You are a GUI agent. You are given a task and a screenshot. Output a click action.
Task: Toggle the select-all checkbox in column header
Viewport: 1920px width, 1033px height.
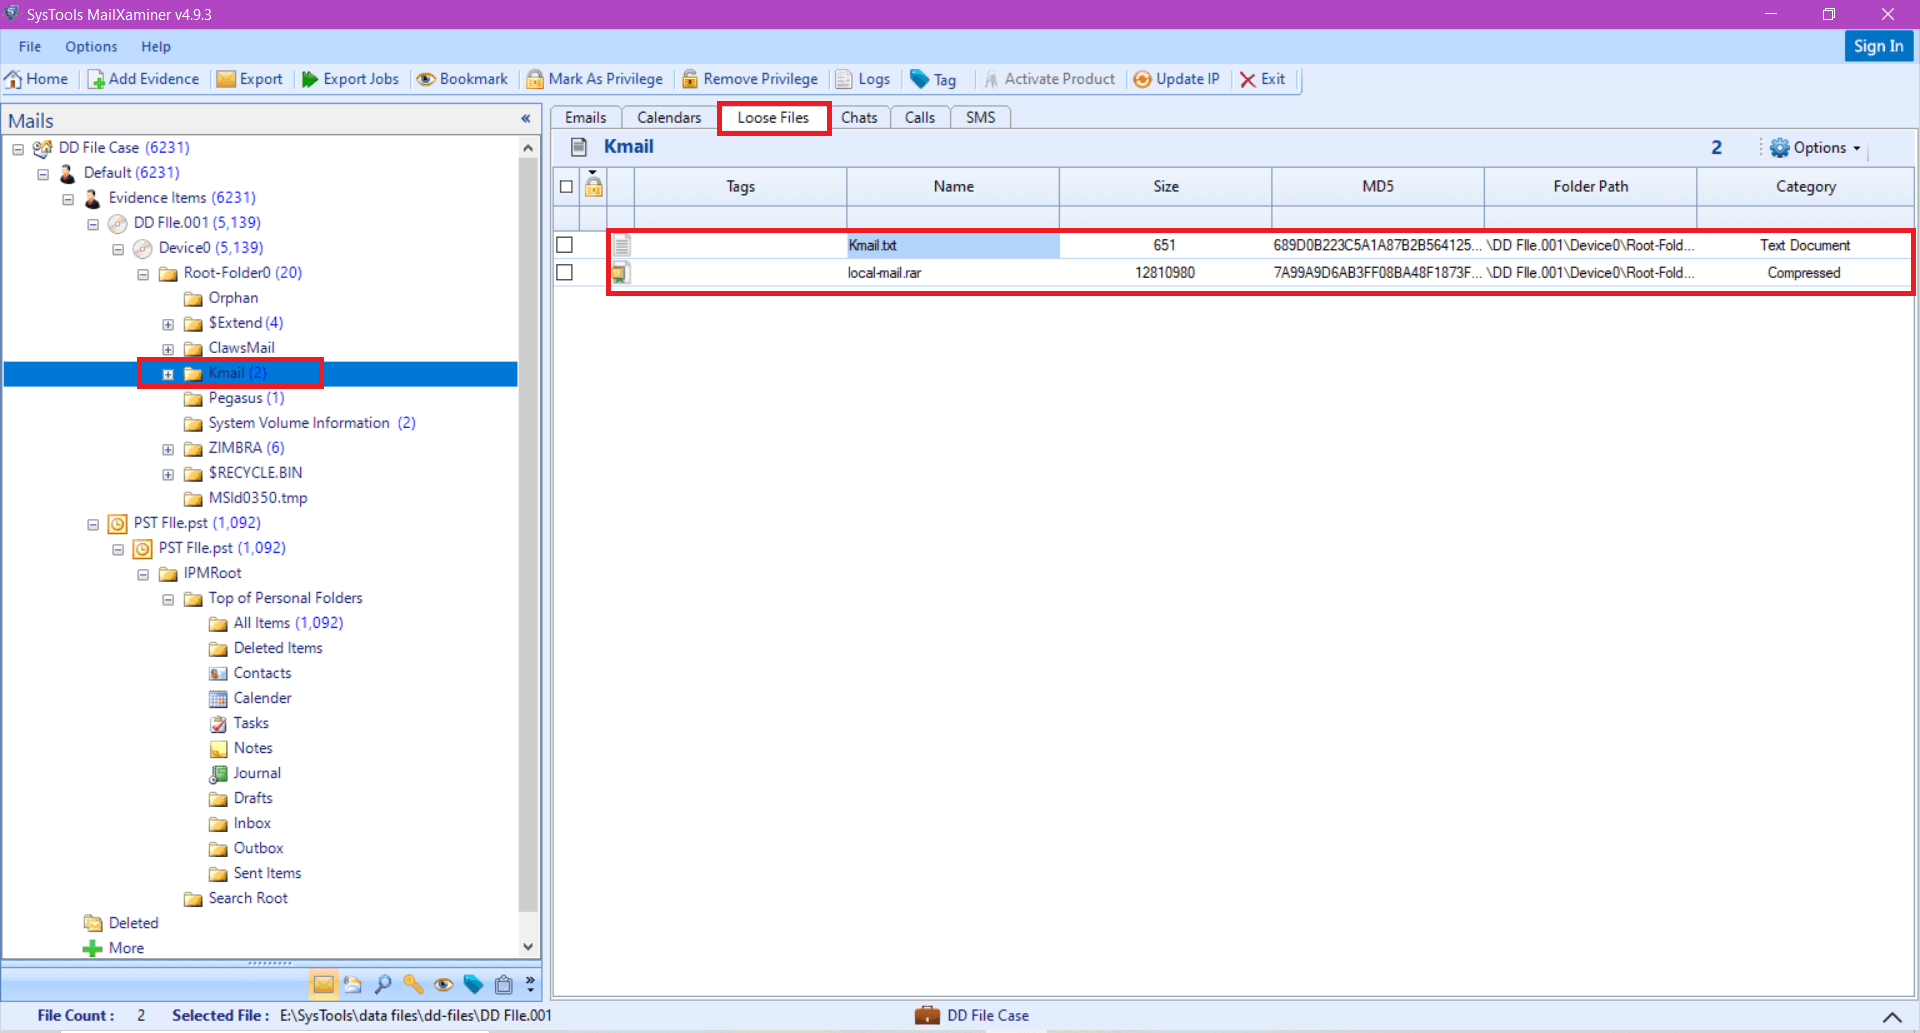(566, 186)
